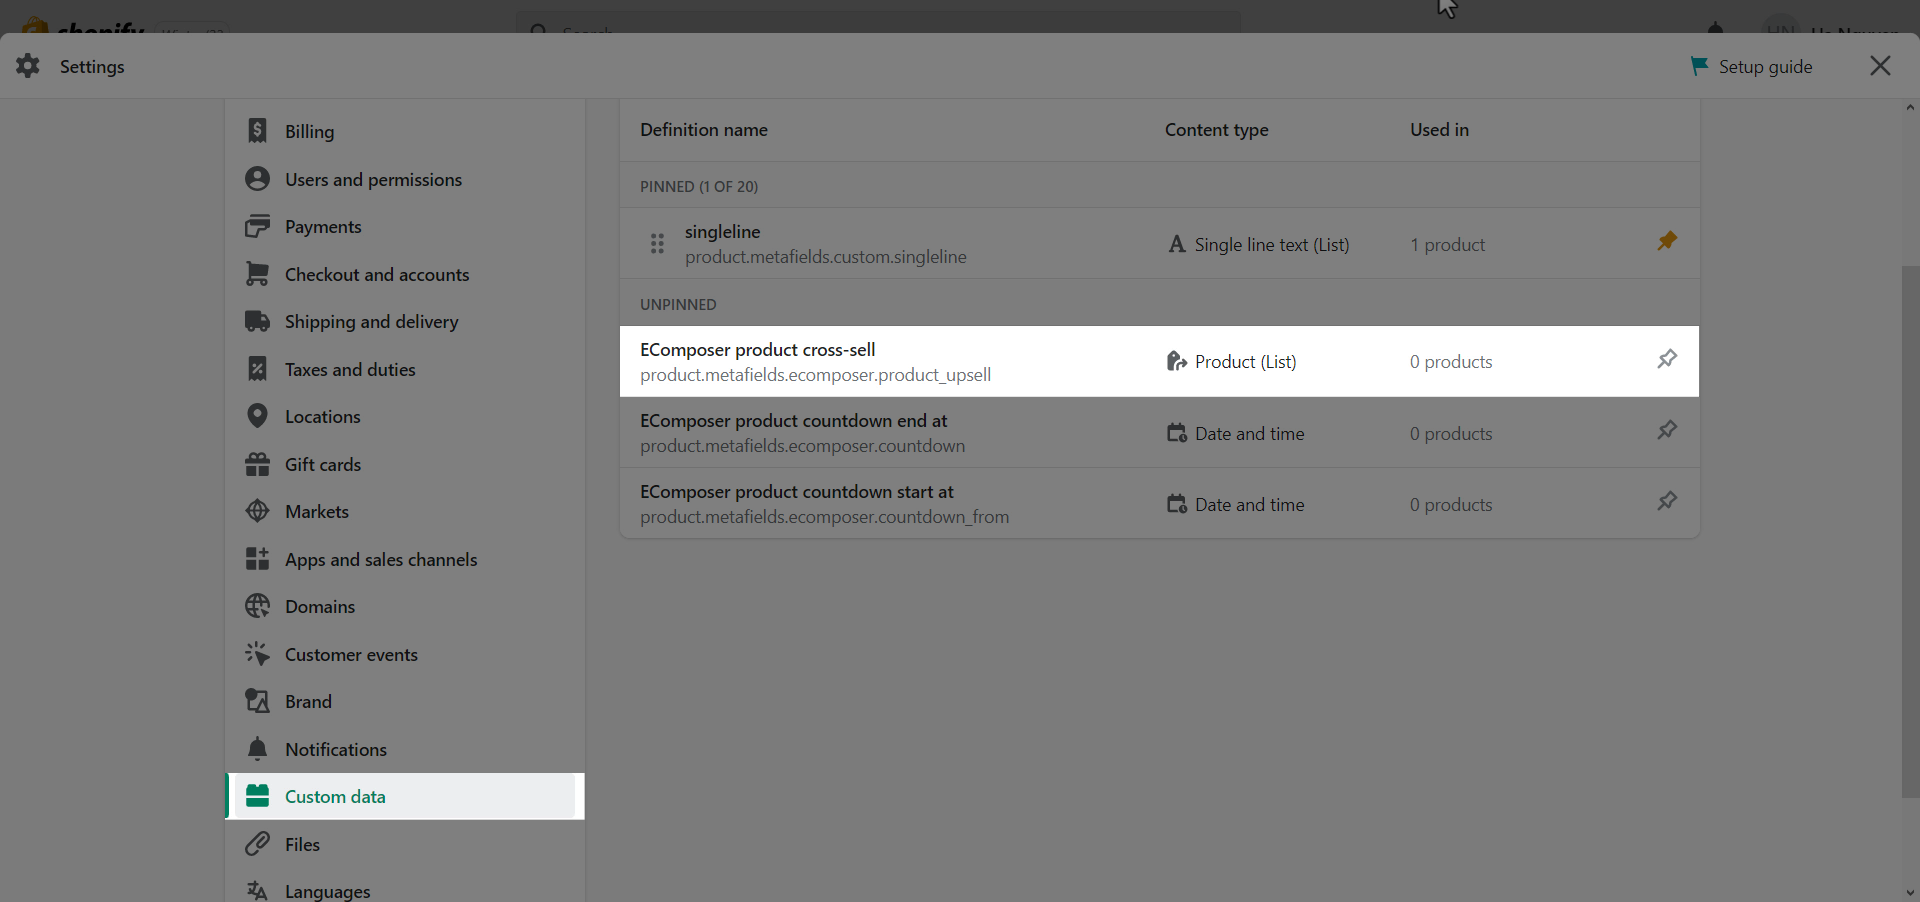The width and height of the screenshot is (1920, 902).
Task: Click the Customer events sparkle icon
Action: (x=257, y=654)
